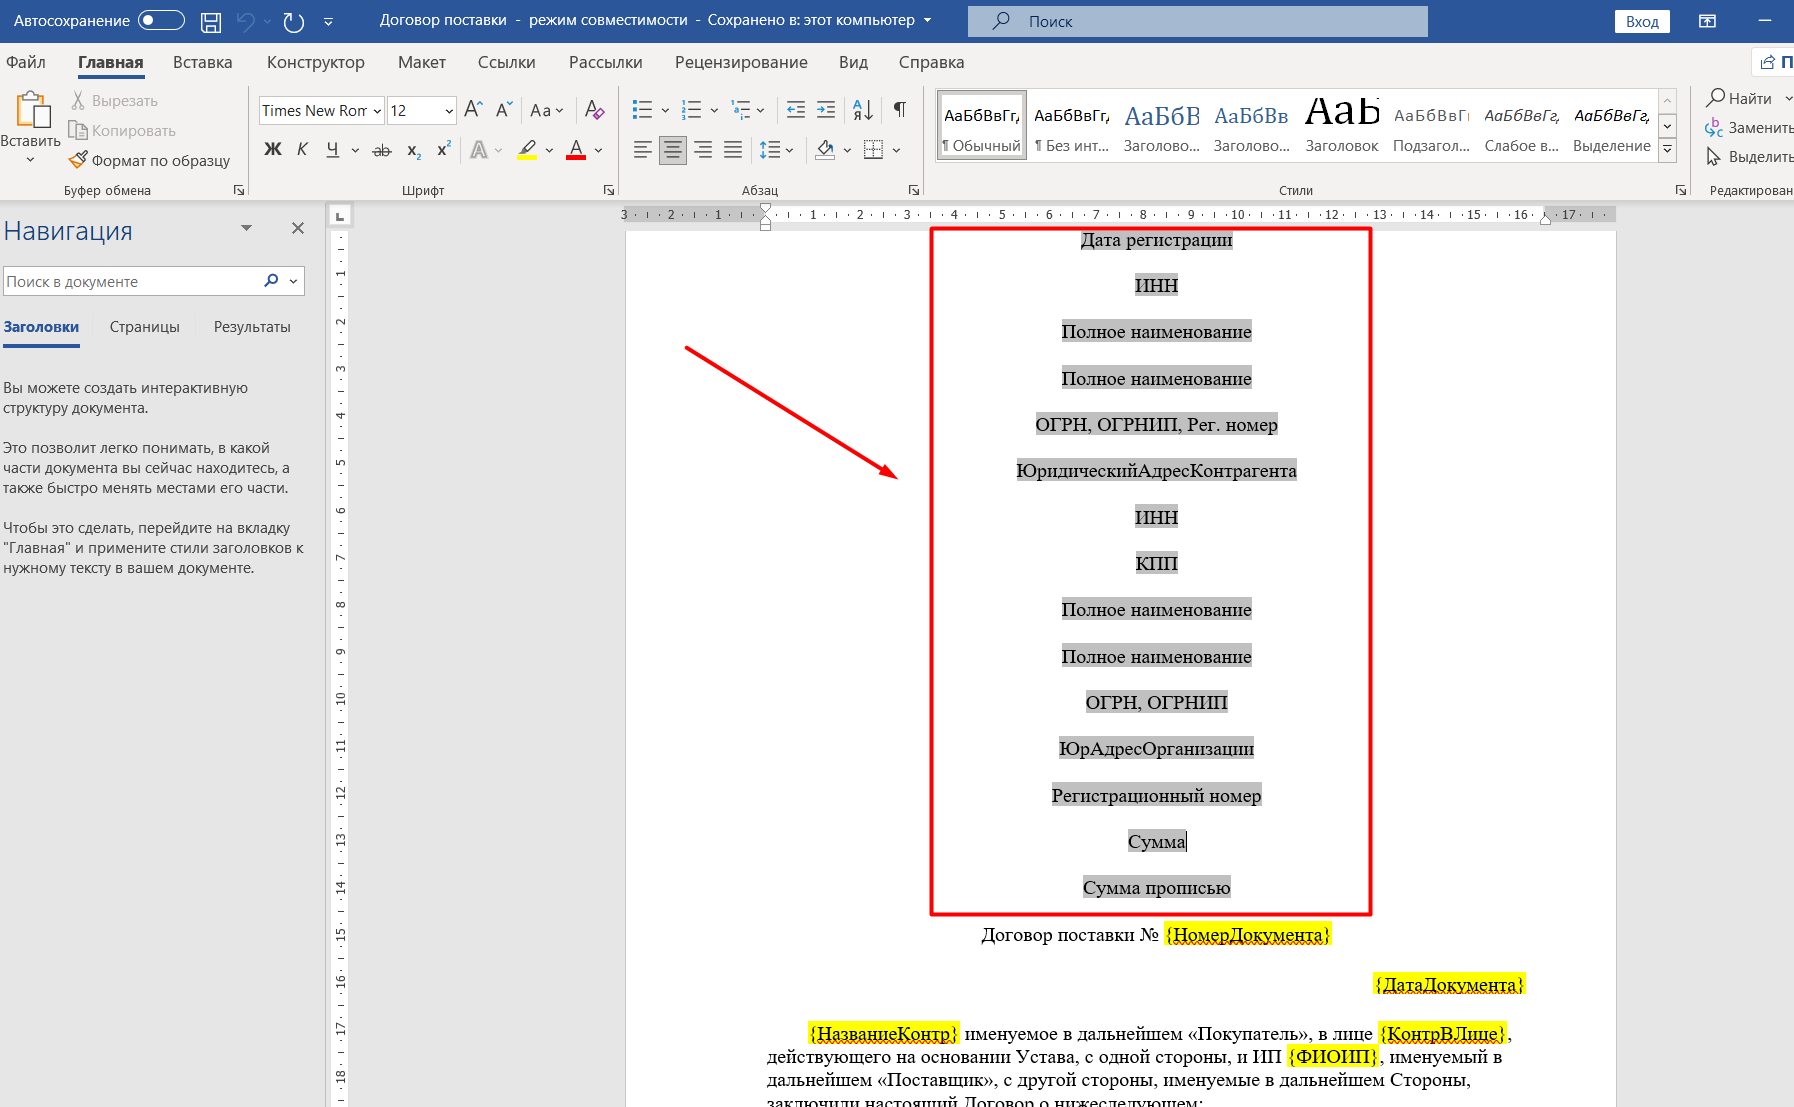Click the Redo arrow icon

(x=293, y=22)
